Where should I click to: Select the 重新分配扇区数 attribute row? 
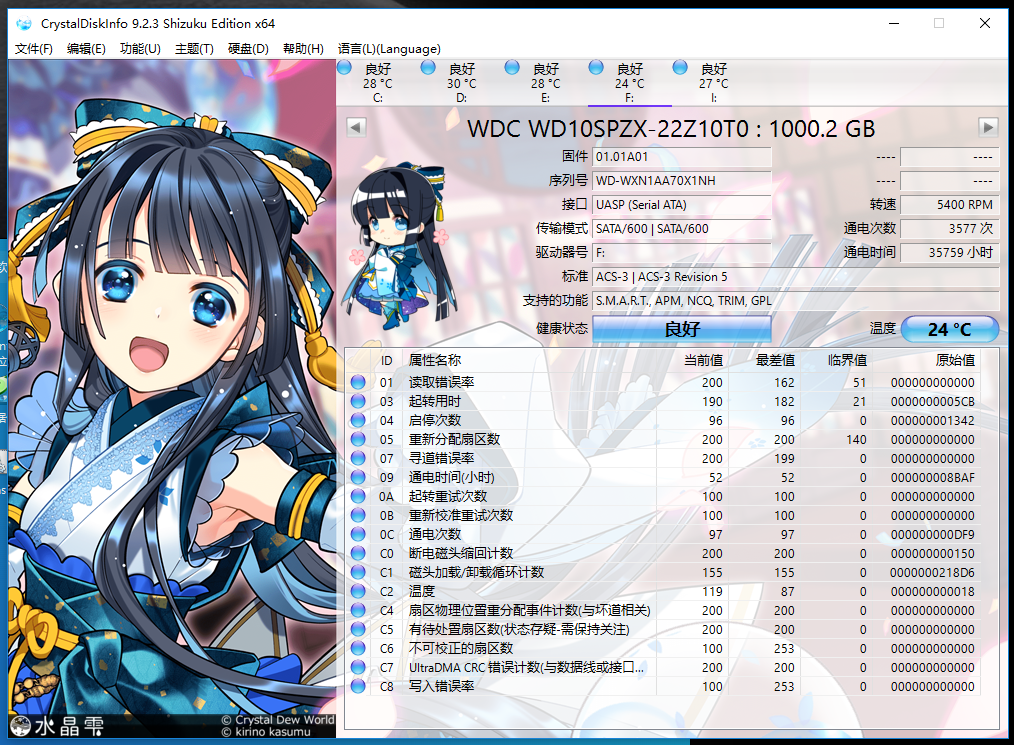point(455,439)
